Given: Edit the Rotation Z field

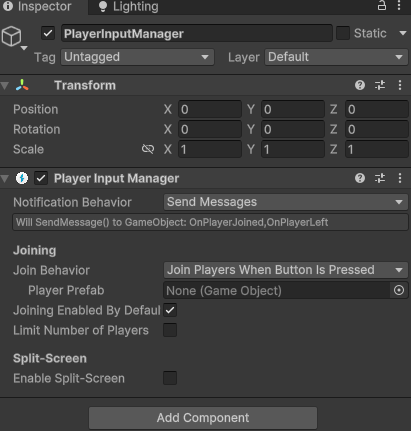Looking at the screenshot, I should 377,129.
